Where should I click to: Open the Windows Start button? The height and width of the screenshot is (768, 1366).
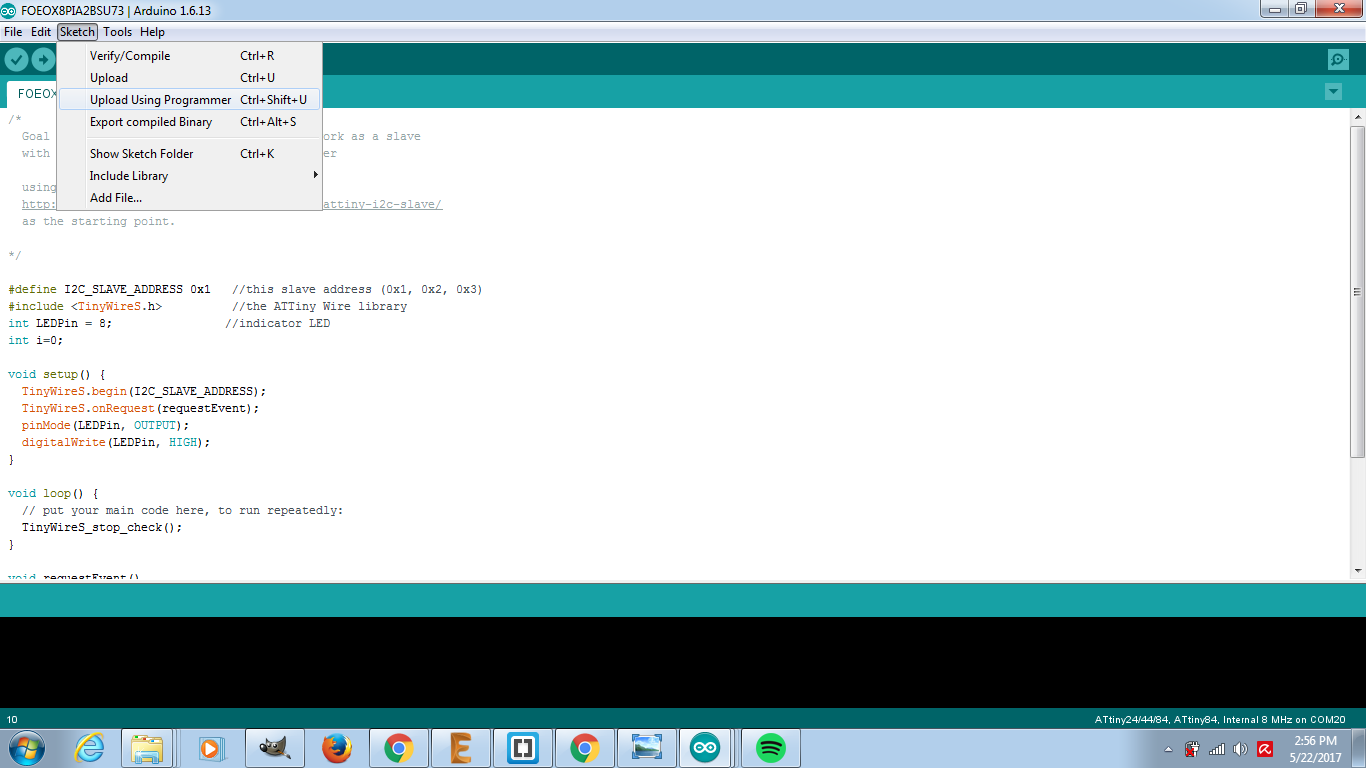[26, 748]
